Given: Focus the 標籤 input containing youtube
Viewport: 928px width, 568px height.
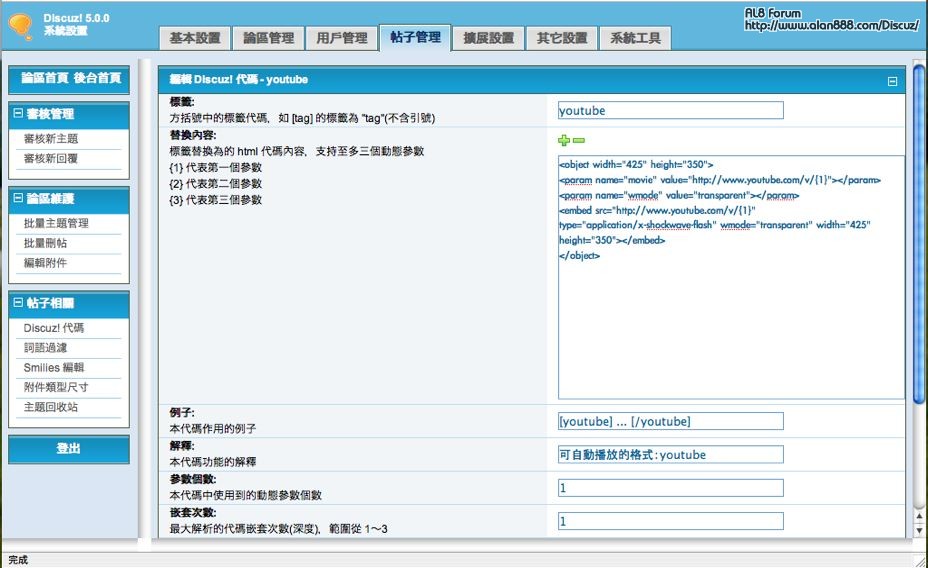Looking at the screenshot, I should [671, 111].
